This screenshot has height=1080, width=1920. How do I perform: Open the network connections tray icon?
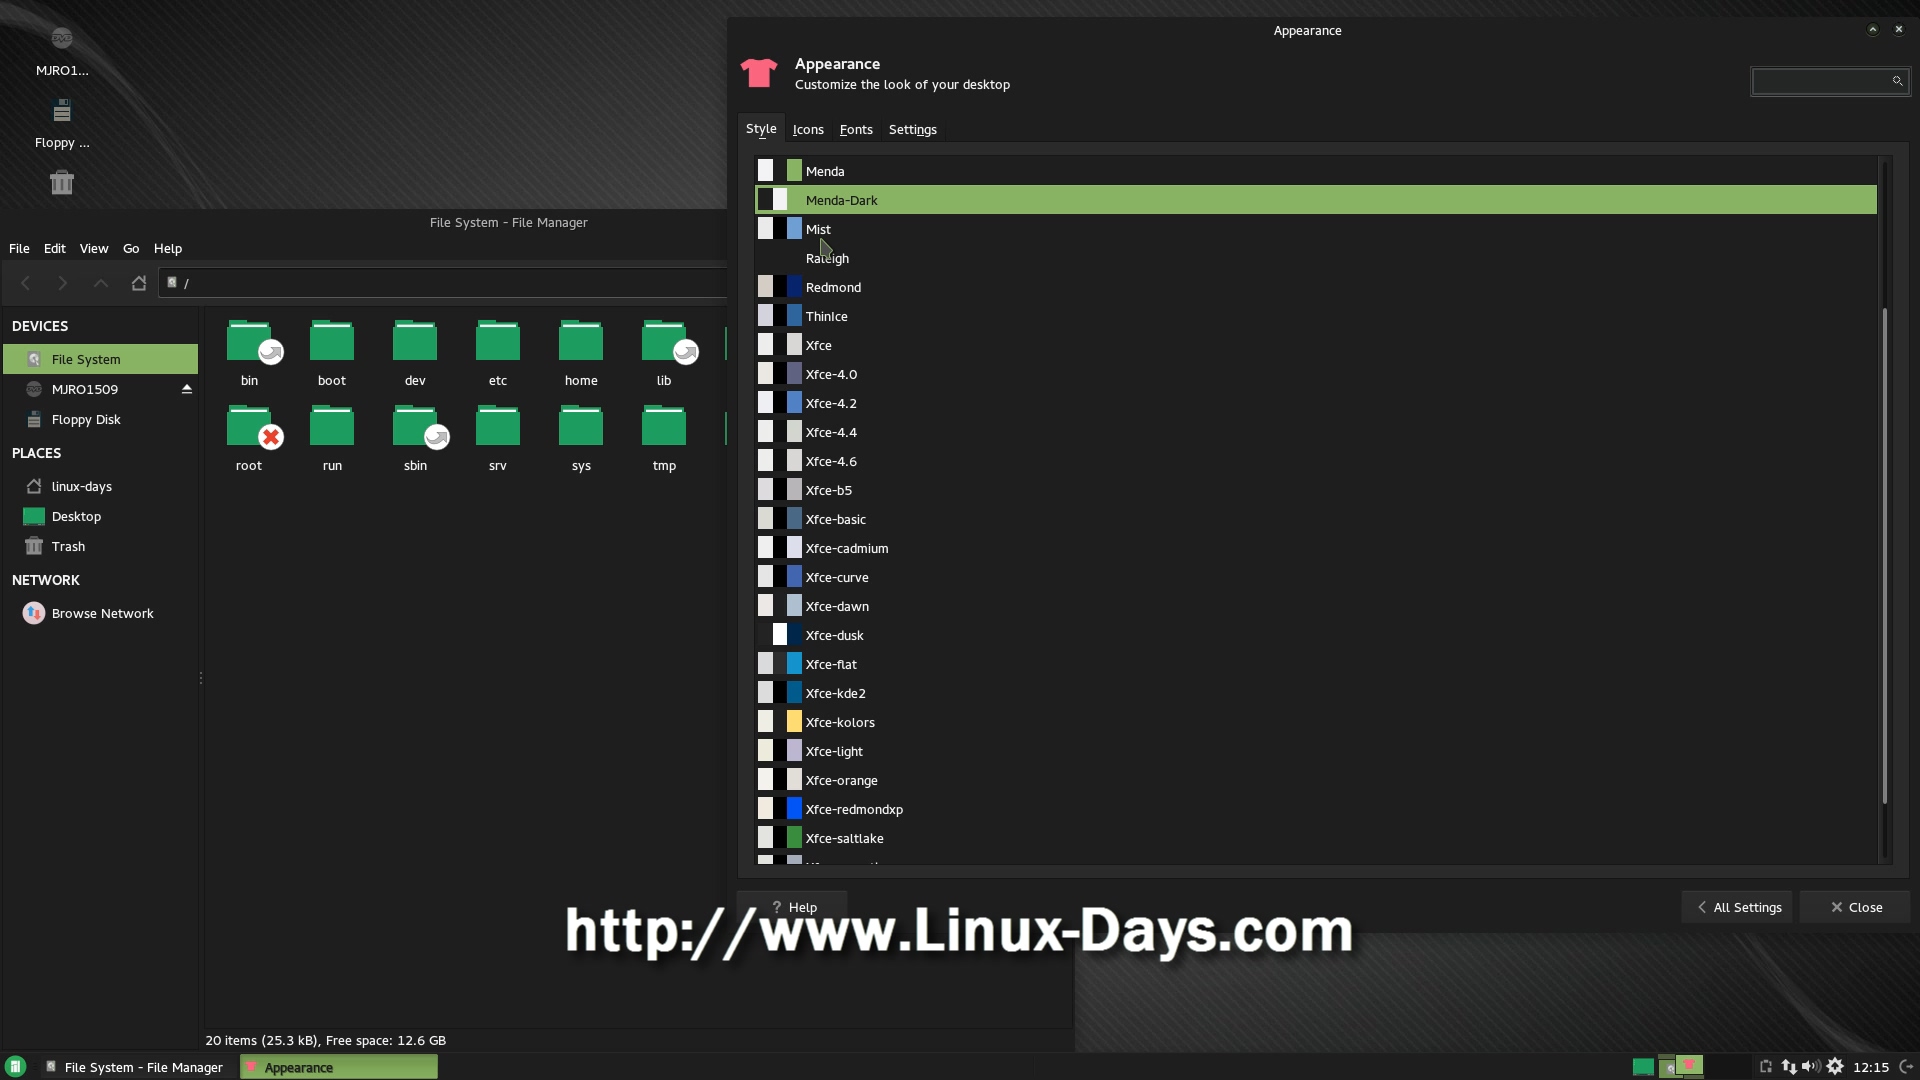(x=1789, y=1067)
